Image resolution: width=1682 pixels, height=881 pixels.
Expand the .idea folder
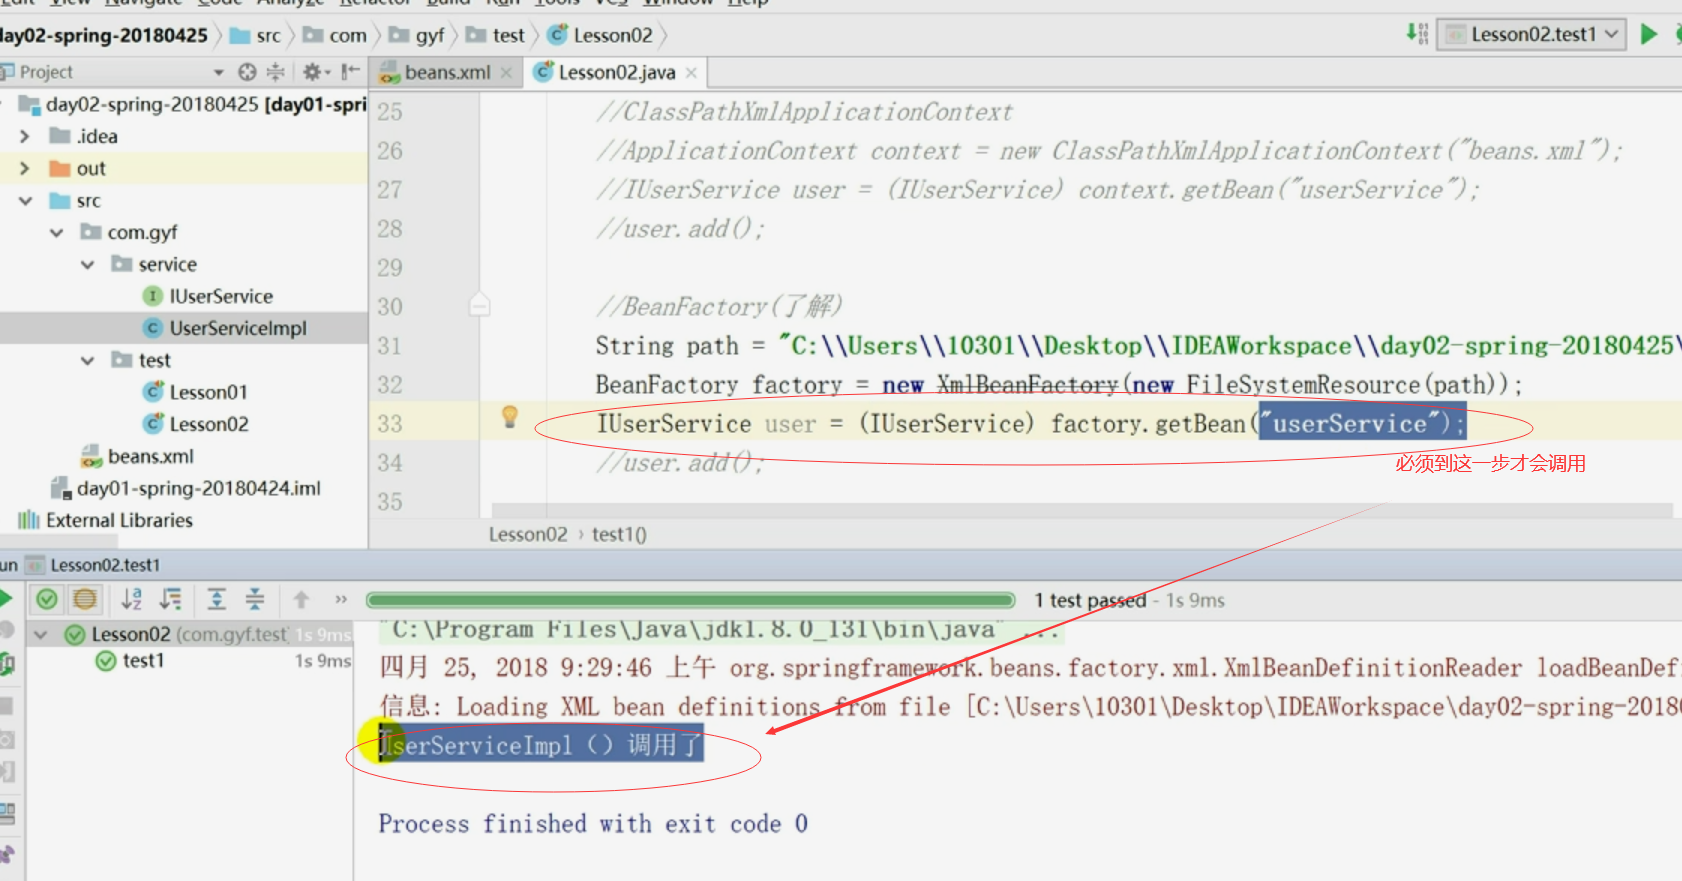coord(25,136)
